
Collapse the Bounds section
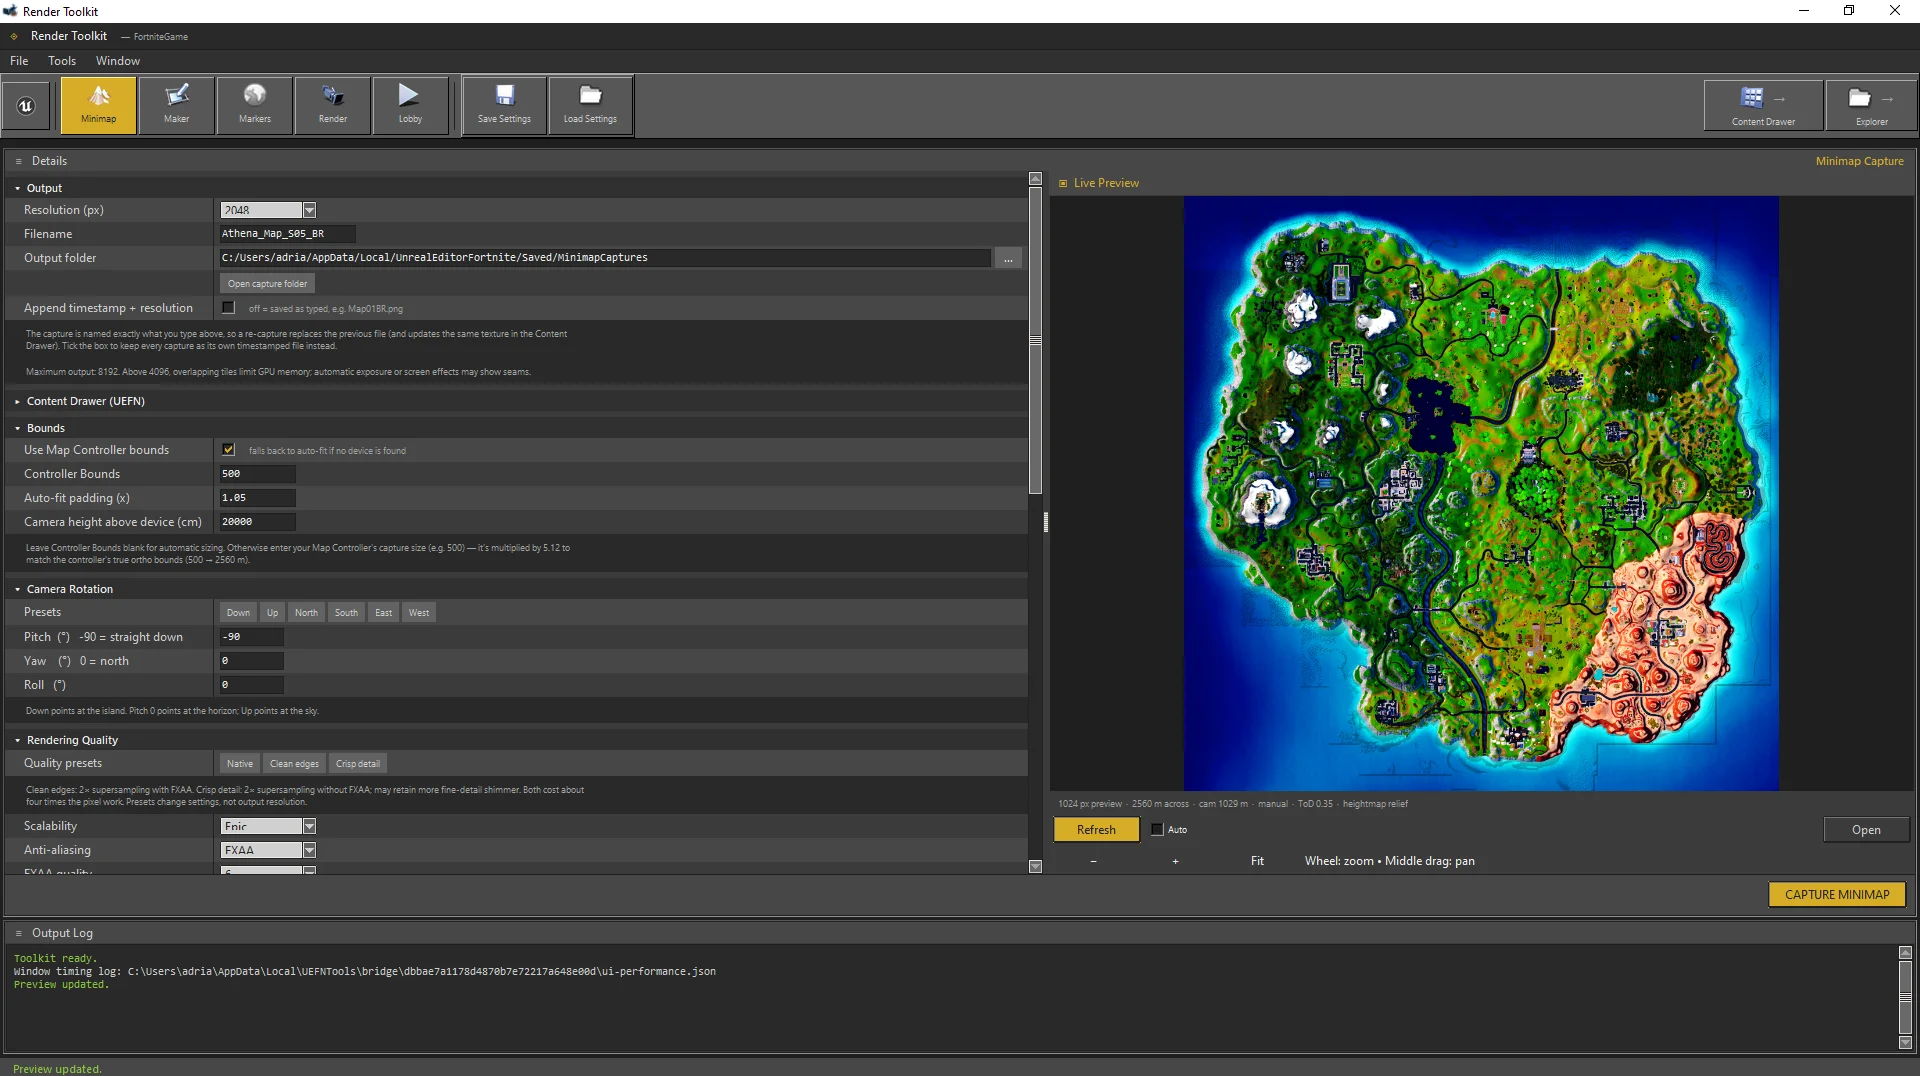[17, 428]
